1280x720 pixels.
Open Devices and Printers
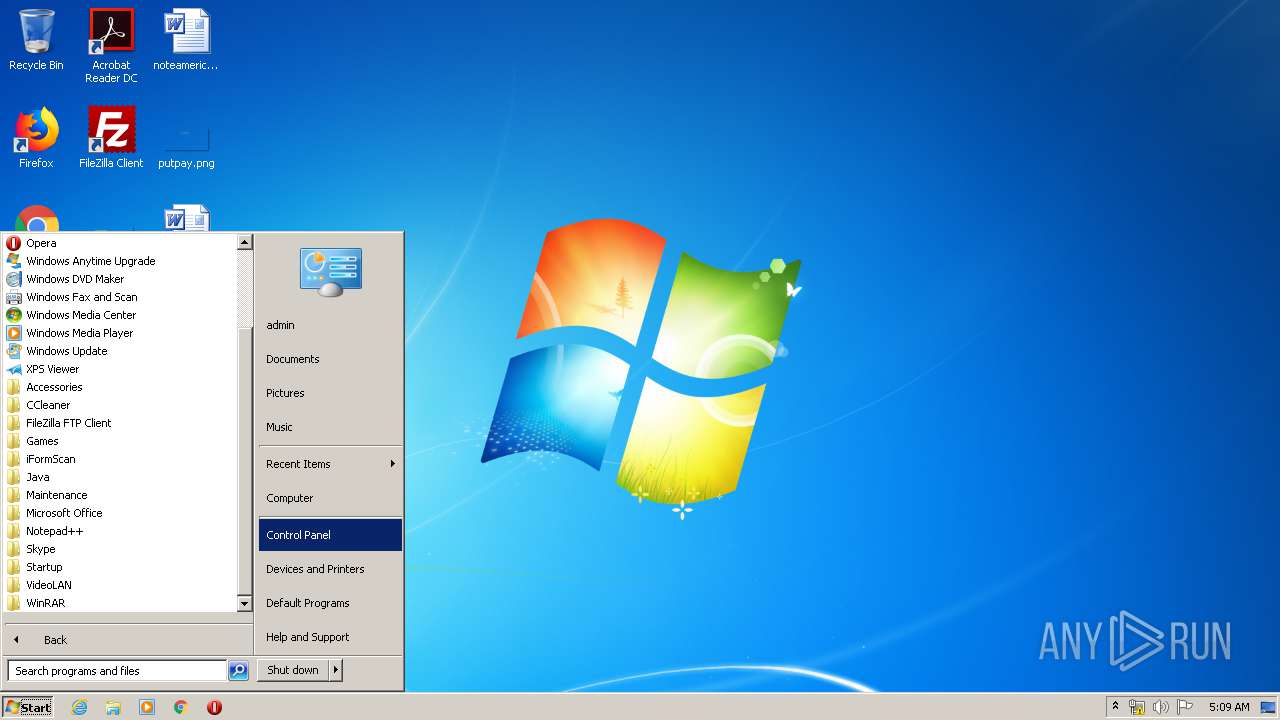click(x=330, y=569)
